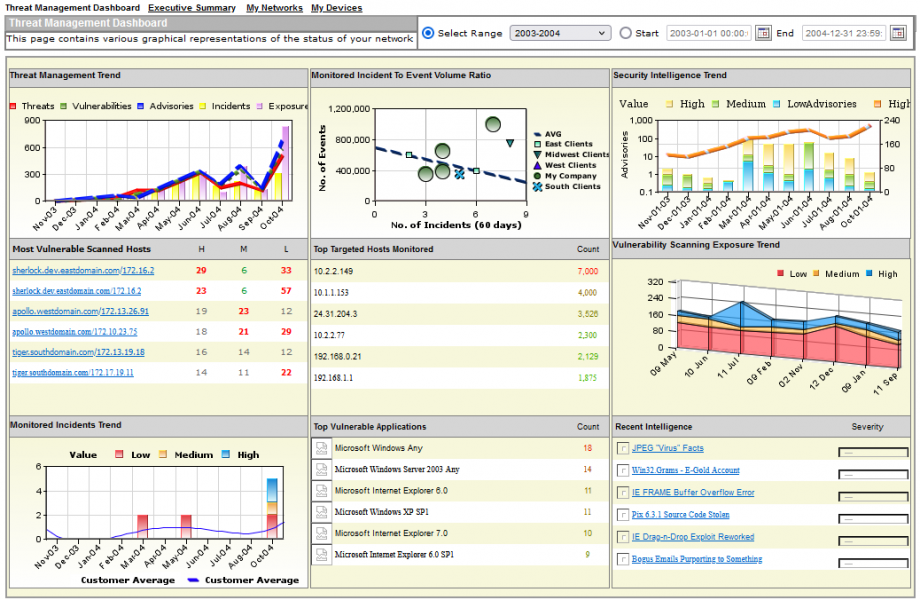Open the Start date calendar picker
The height and width of the screenshot is (599, 920).
click(763, 33)
